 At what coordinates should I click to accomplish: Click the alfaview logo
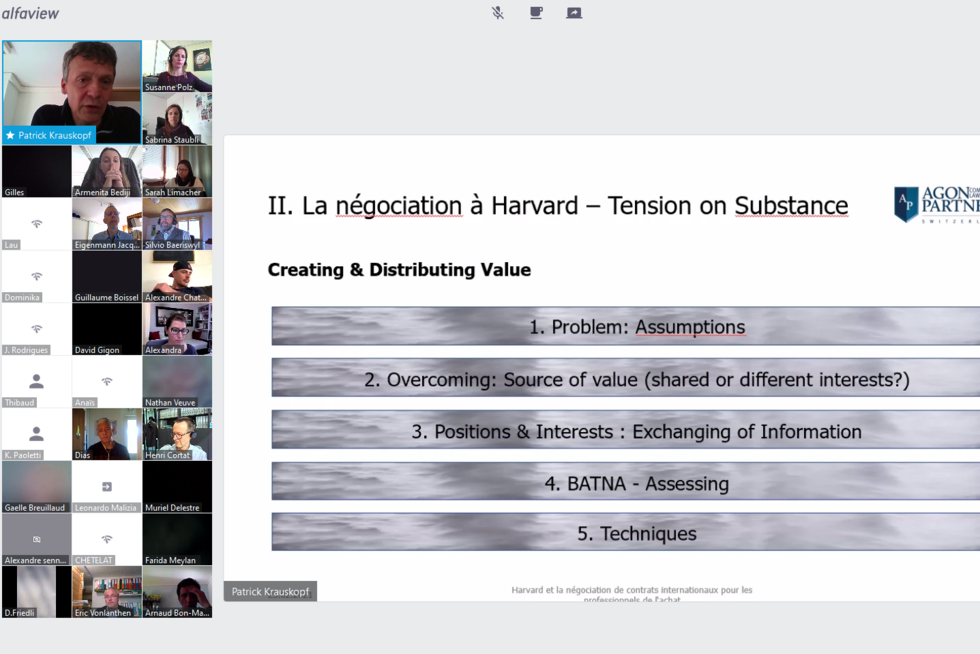[30, 13]
